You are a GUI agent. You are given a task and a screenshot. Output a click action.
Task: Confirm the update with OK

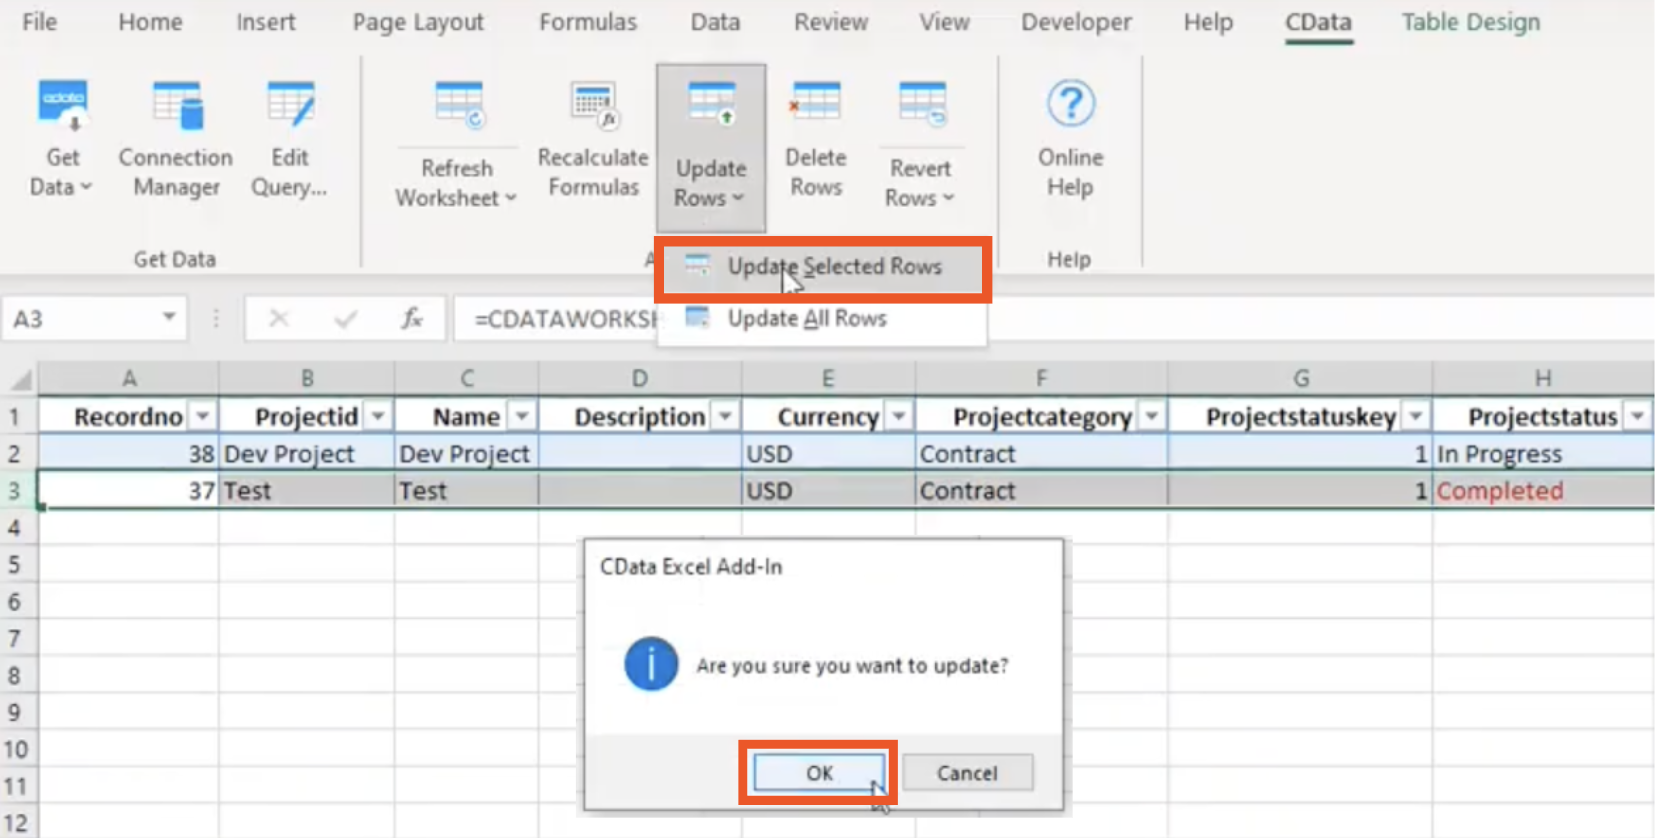(x=819, y=773)
